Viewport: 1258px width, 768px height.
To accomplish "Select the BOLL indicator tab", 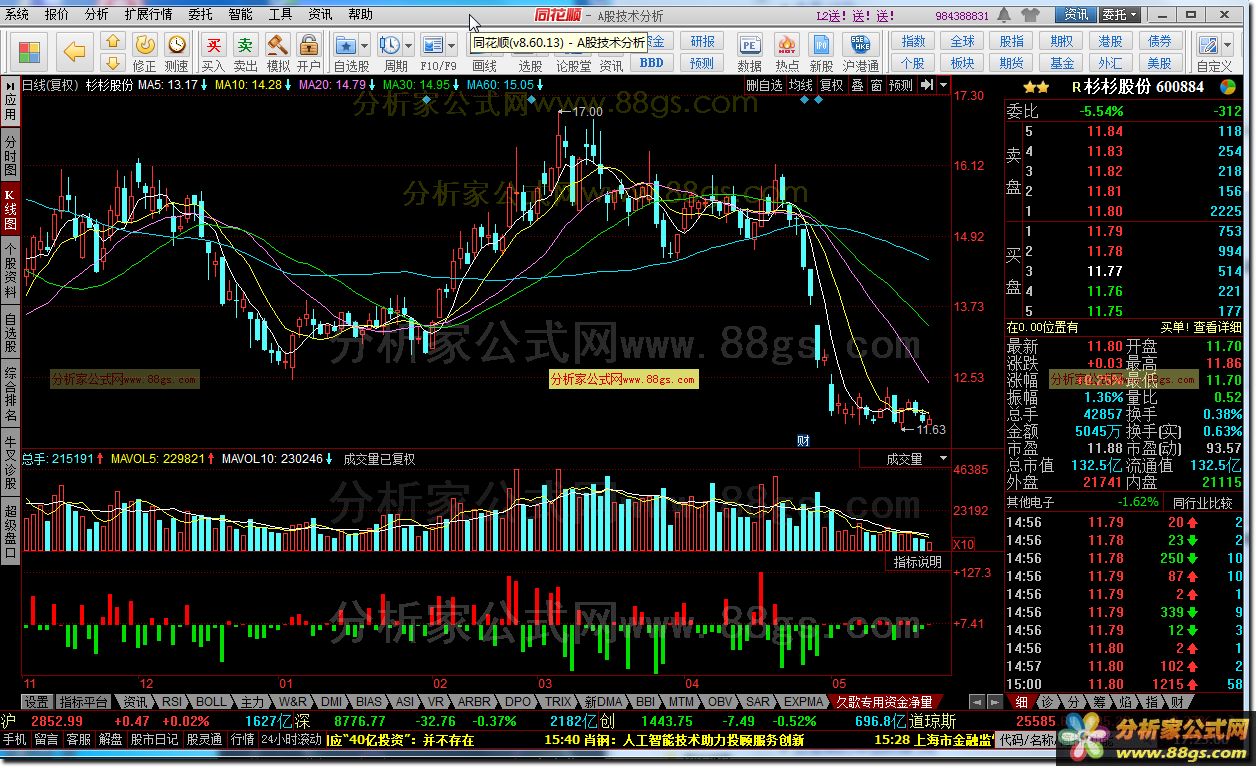I will coord(211,702).
